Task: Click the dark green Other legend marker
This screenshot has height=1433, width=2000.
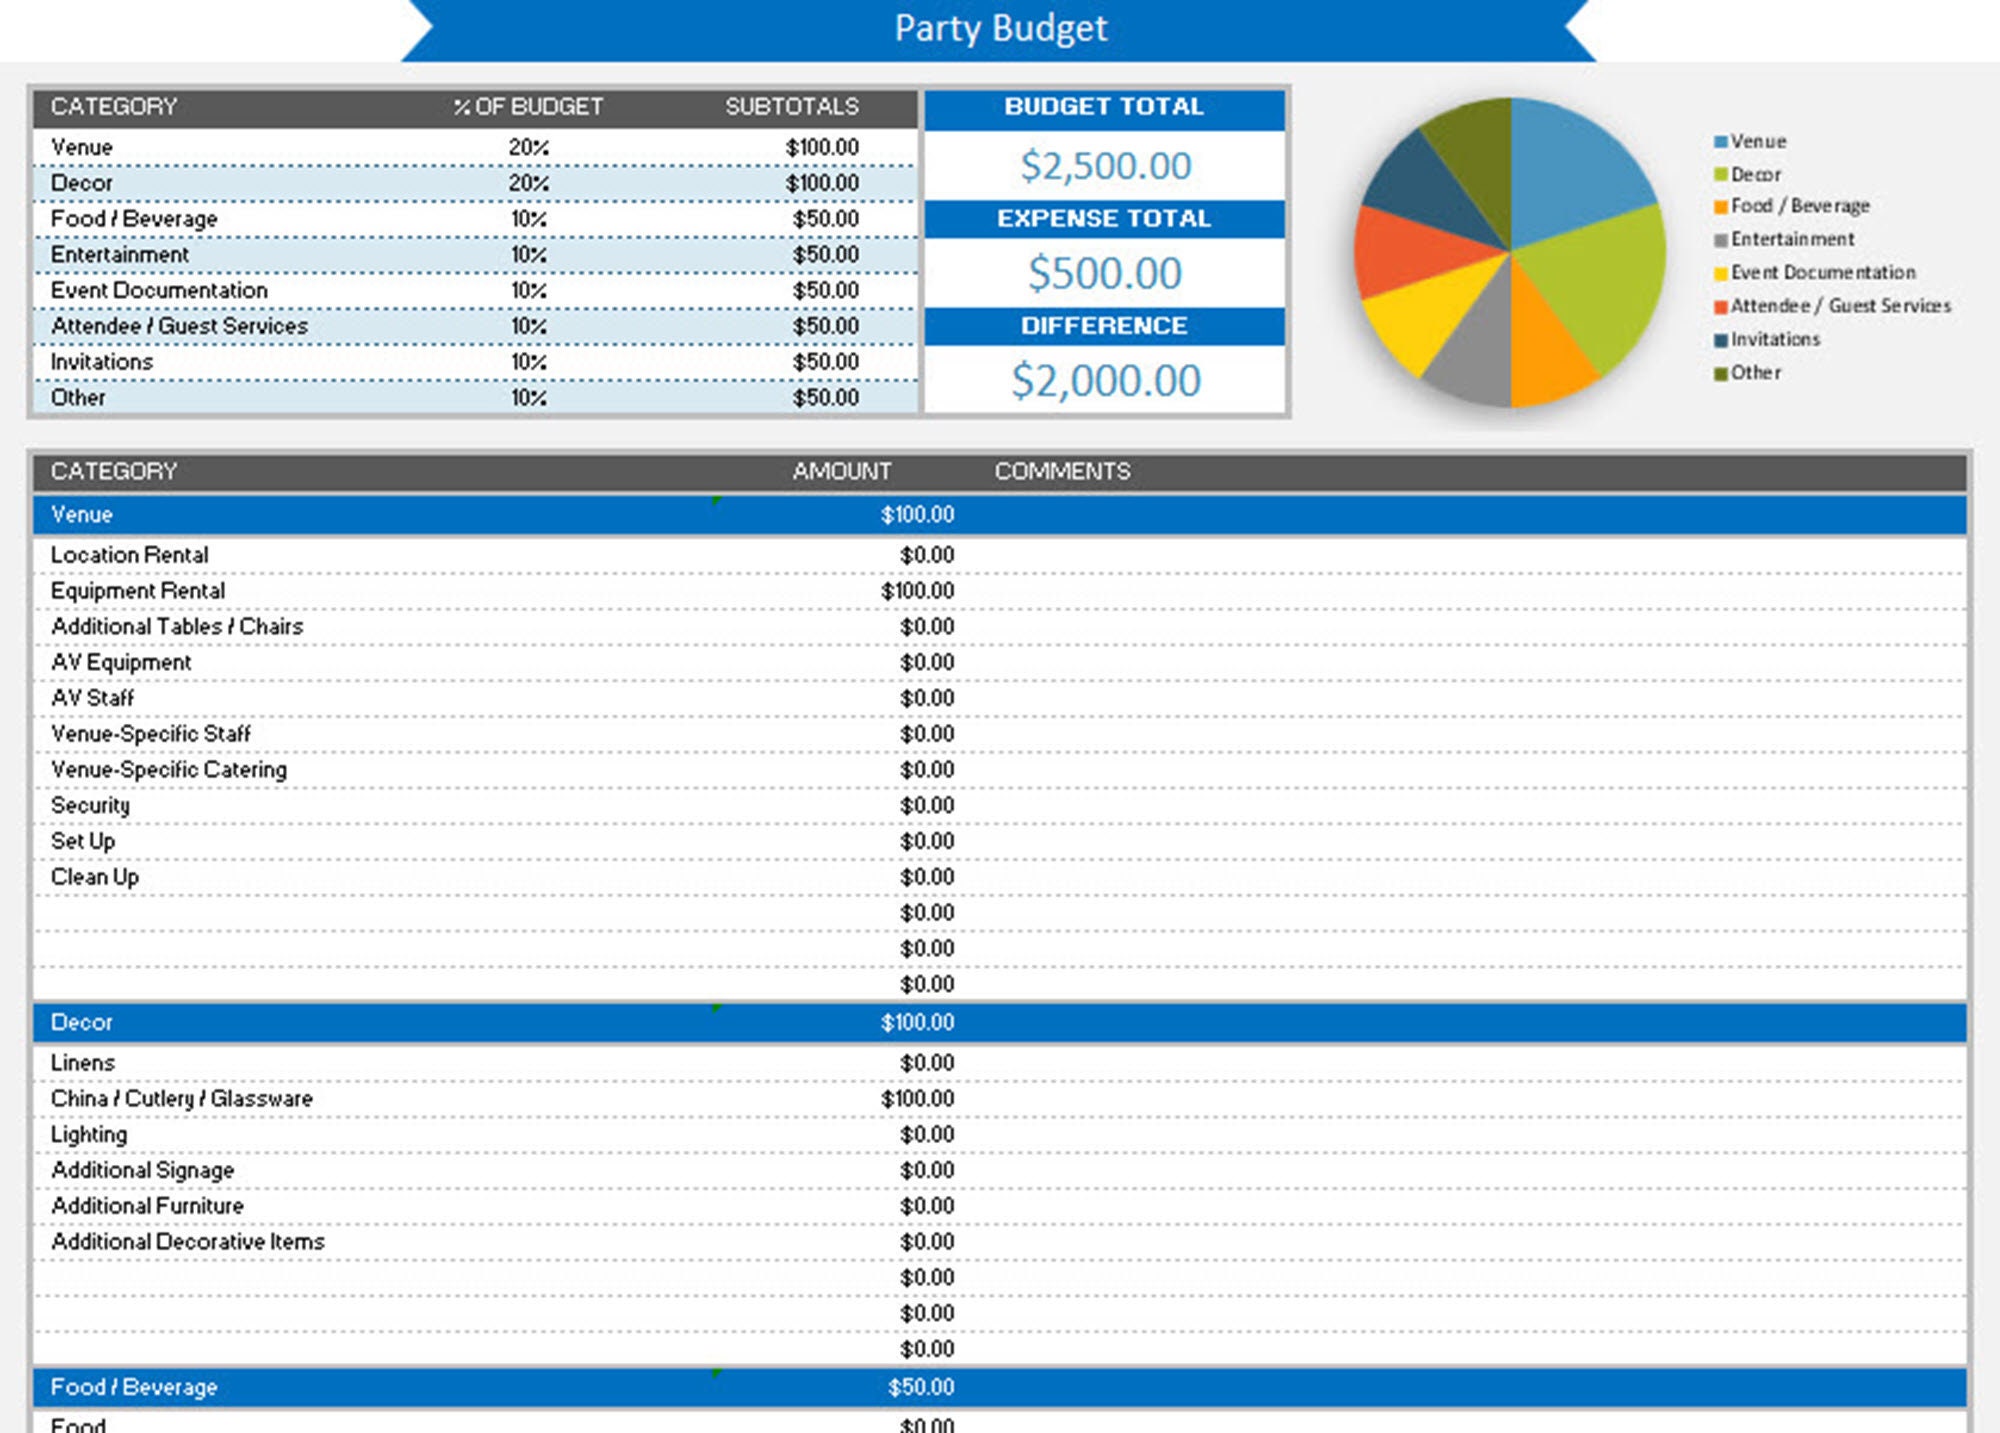Action: (x=1722, y=372)
